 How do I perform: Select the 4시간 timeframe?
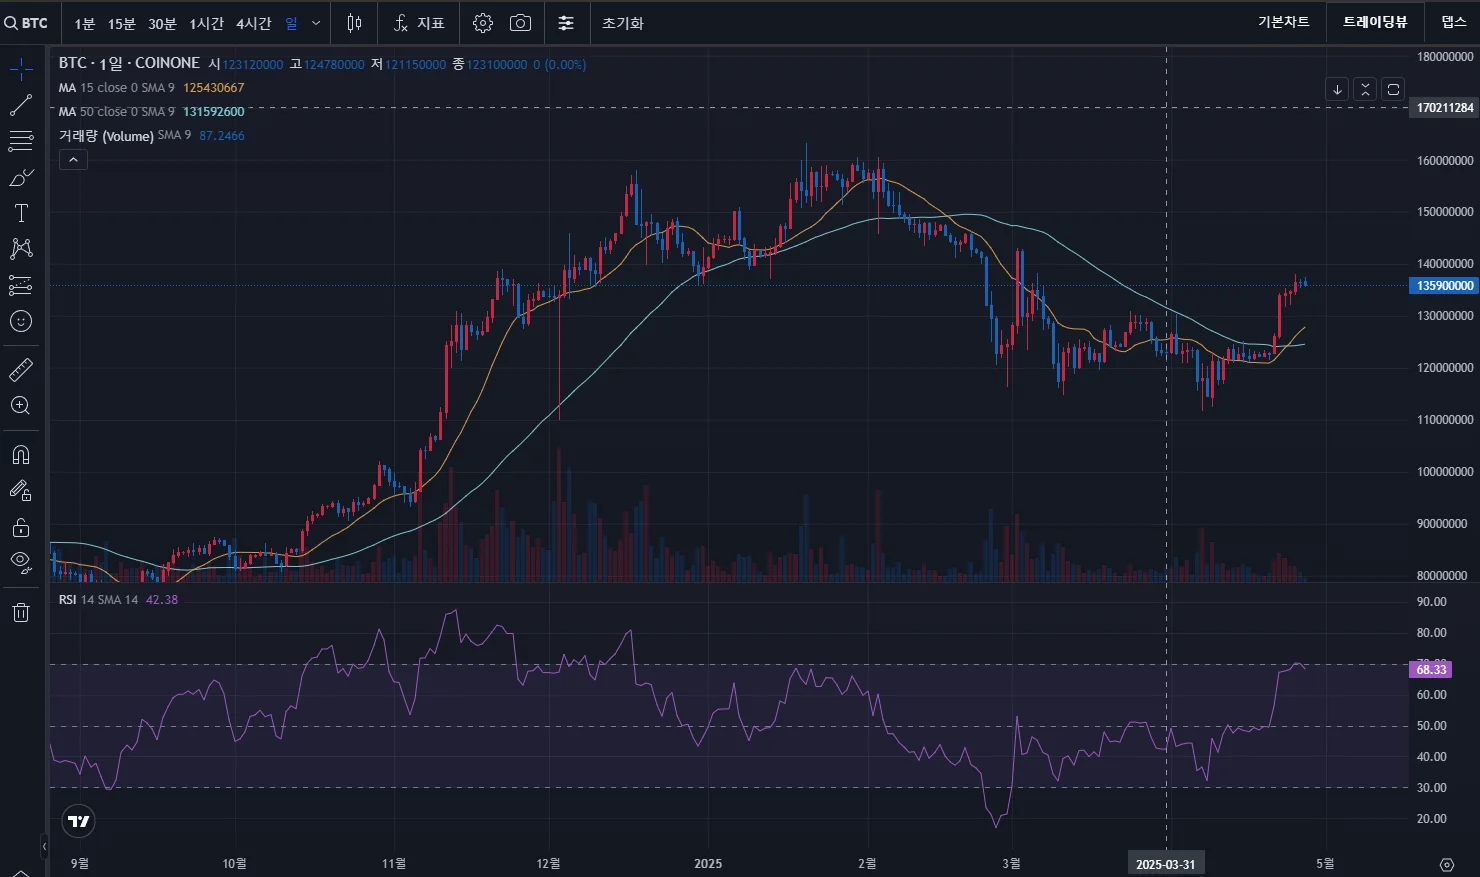coord(254,23)
